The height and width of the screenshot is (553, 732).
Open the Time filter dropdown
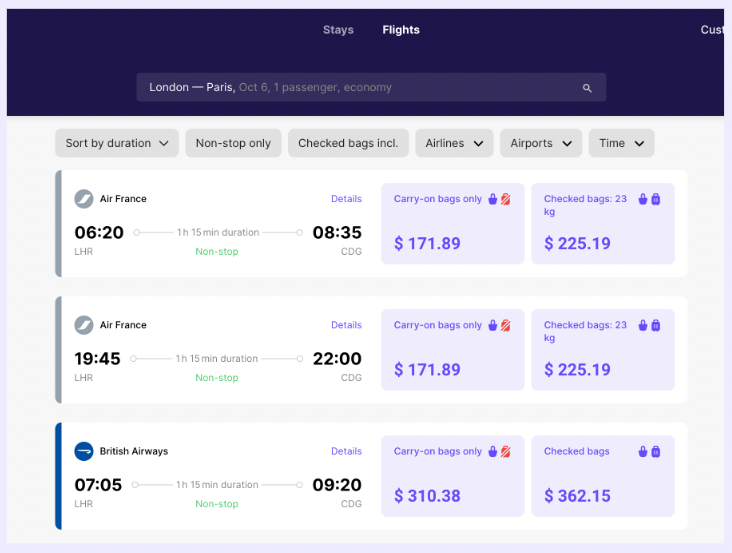(621, 143)
